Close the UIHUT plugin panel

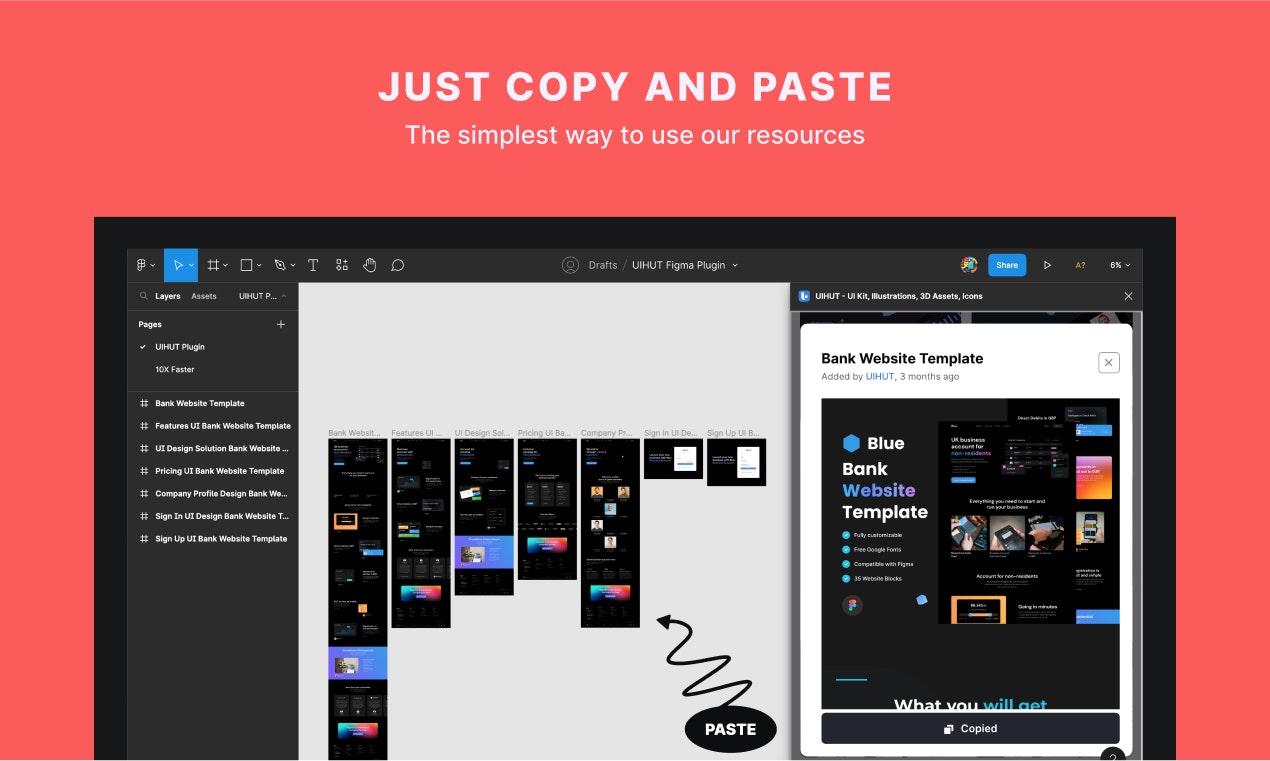pos(1128,296)
